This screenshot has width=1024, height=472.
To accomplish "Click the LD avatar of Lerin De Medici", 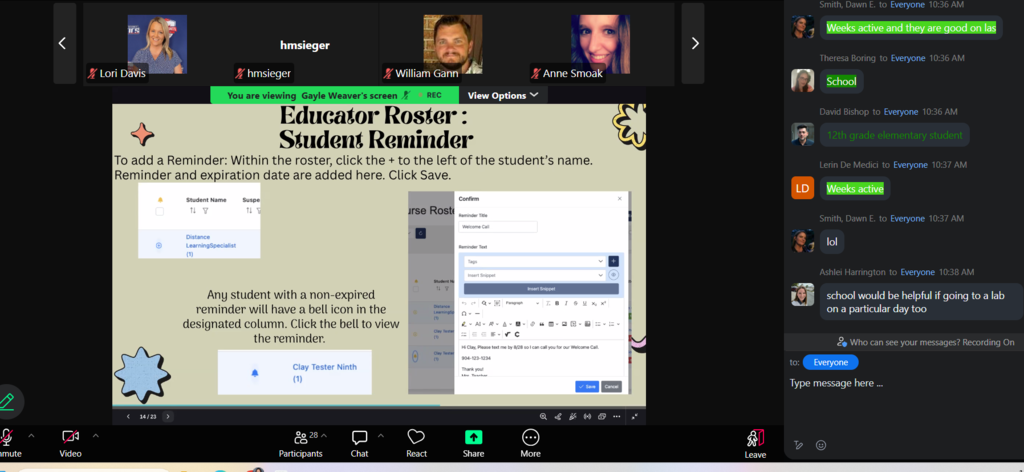I will point(803,188).
